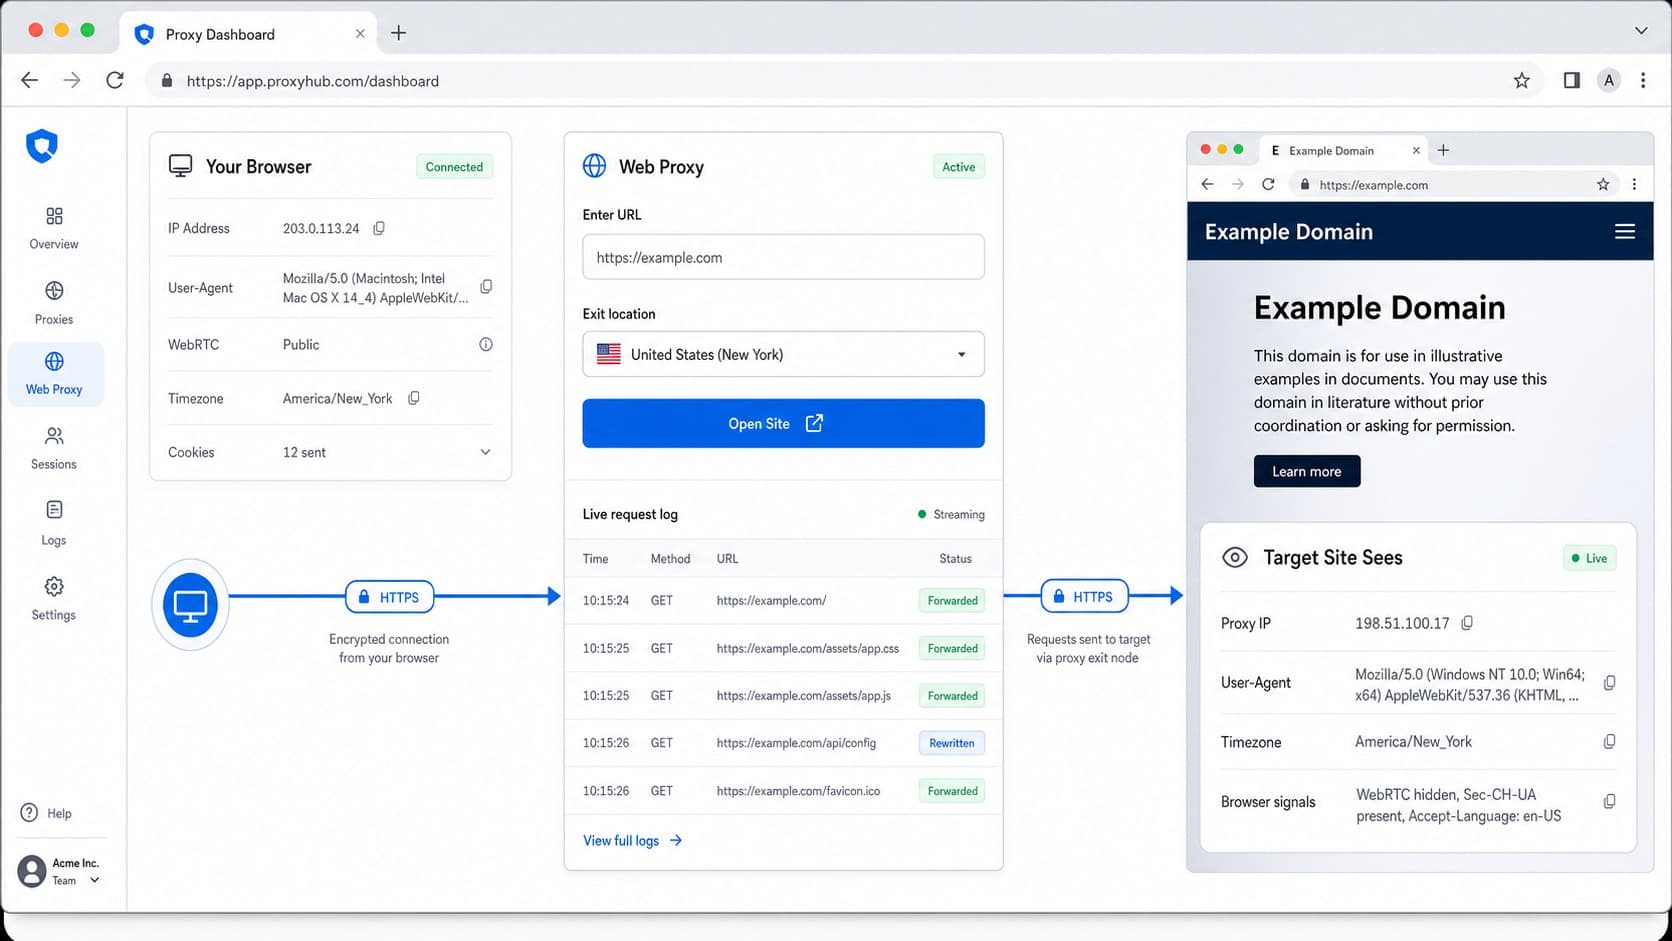Copy the Proxy IP 198.51.100.17
The image size is (1672, 941).
tap(1467, 623)
